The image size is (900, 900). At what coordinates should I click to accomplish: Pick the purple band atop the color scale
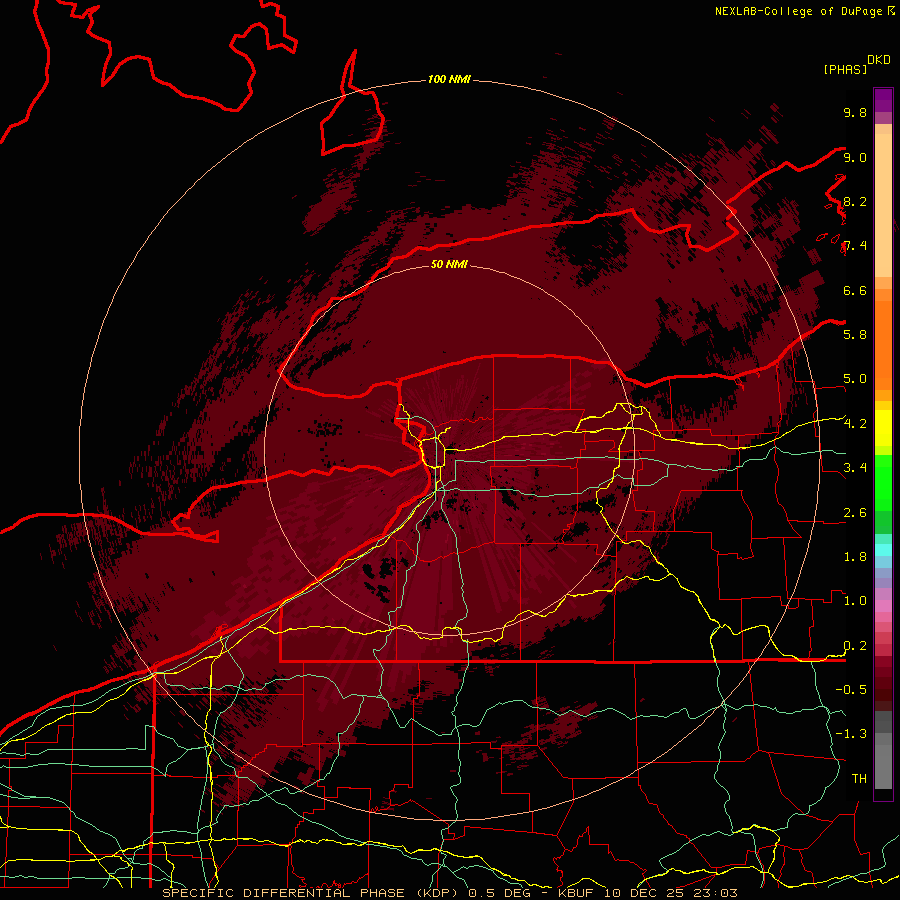(883, 101)
